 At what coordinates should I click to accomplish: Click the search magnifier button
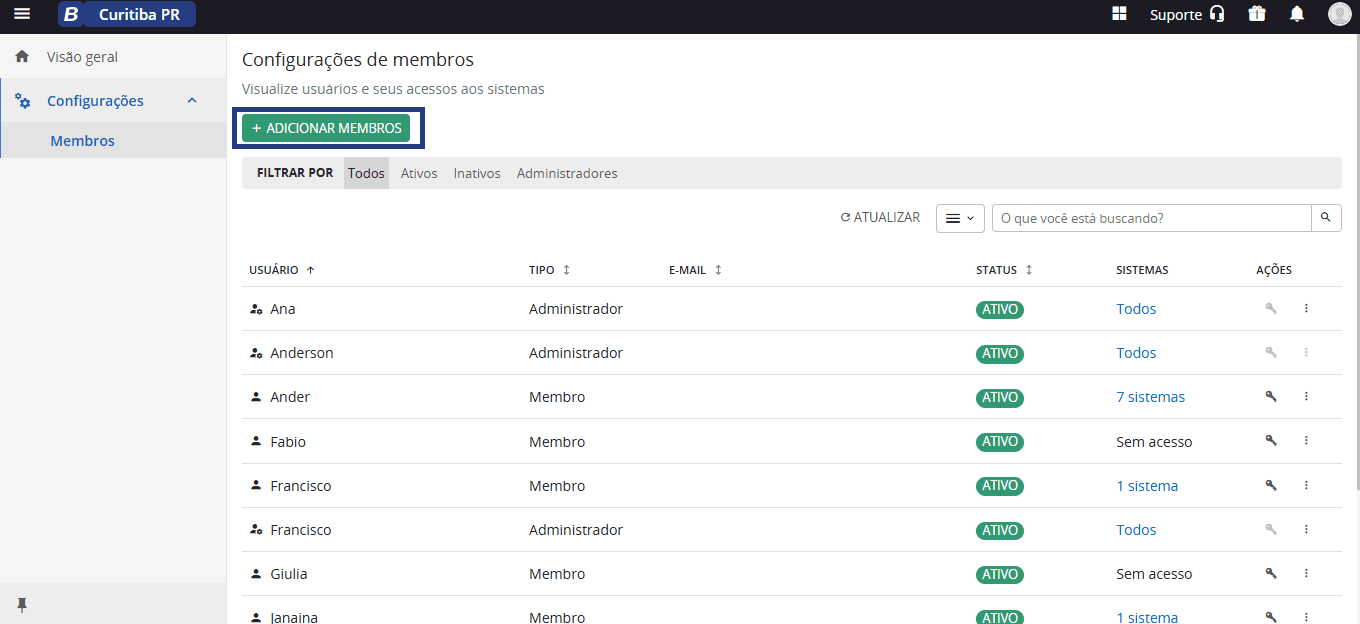[x=1326, y=218]
